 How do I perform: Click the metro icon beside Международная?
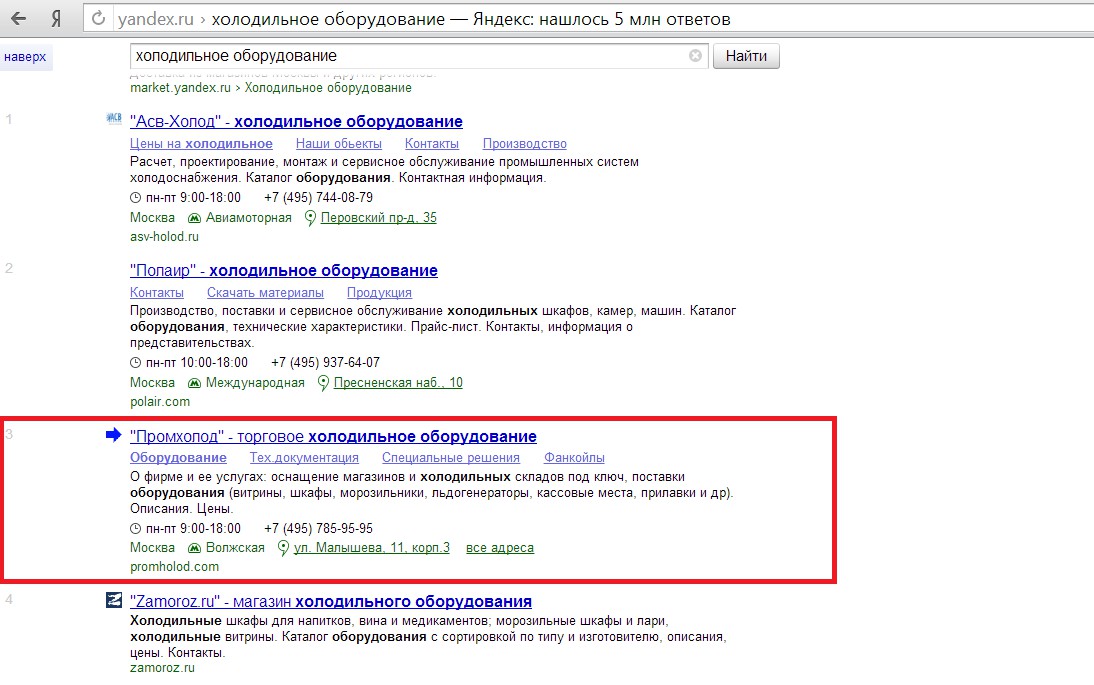195,383
